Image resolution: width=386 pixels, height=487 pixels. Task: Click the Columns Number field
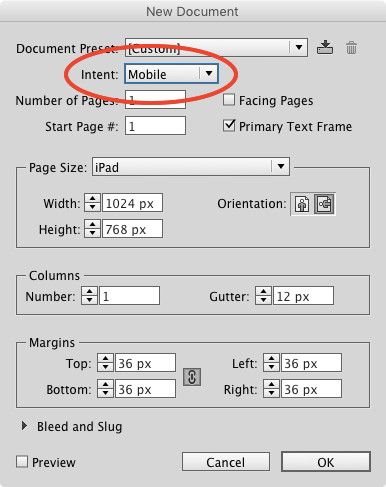click(129, 296)
